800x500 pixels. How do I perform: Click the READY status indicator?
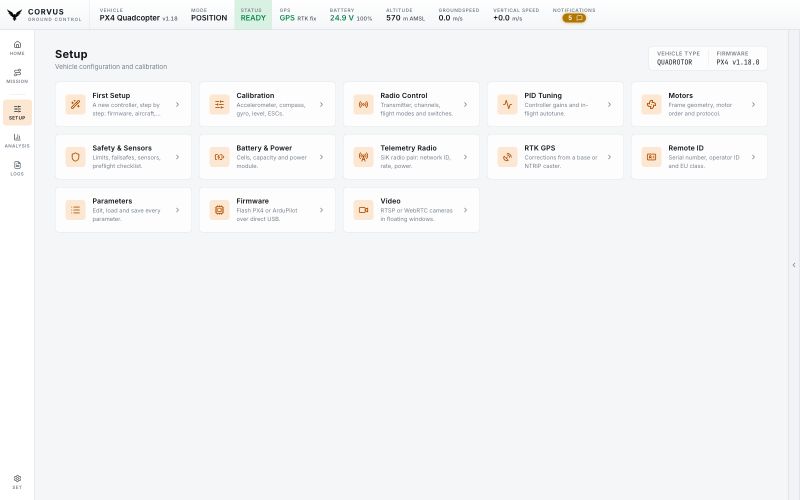click(x=253, y=15)
